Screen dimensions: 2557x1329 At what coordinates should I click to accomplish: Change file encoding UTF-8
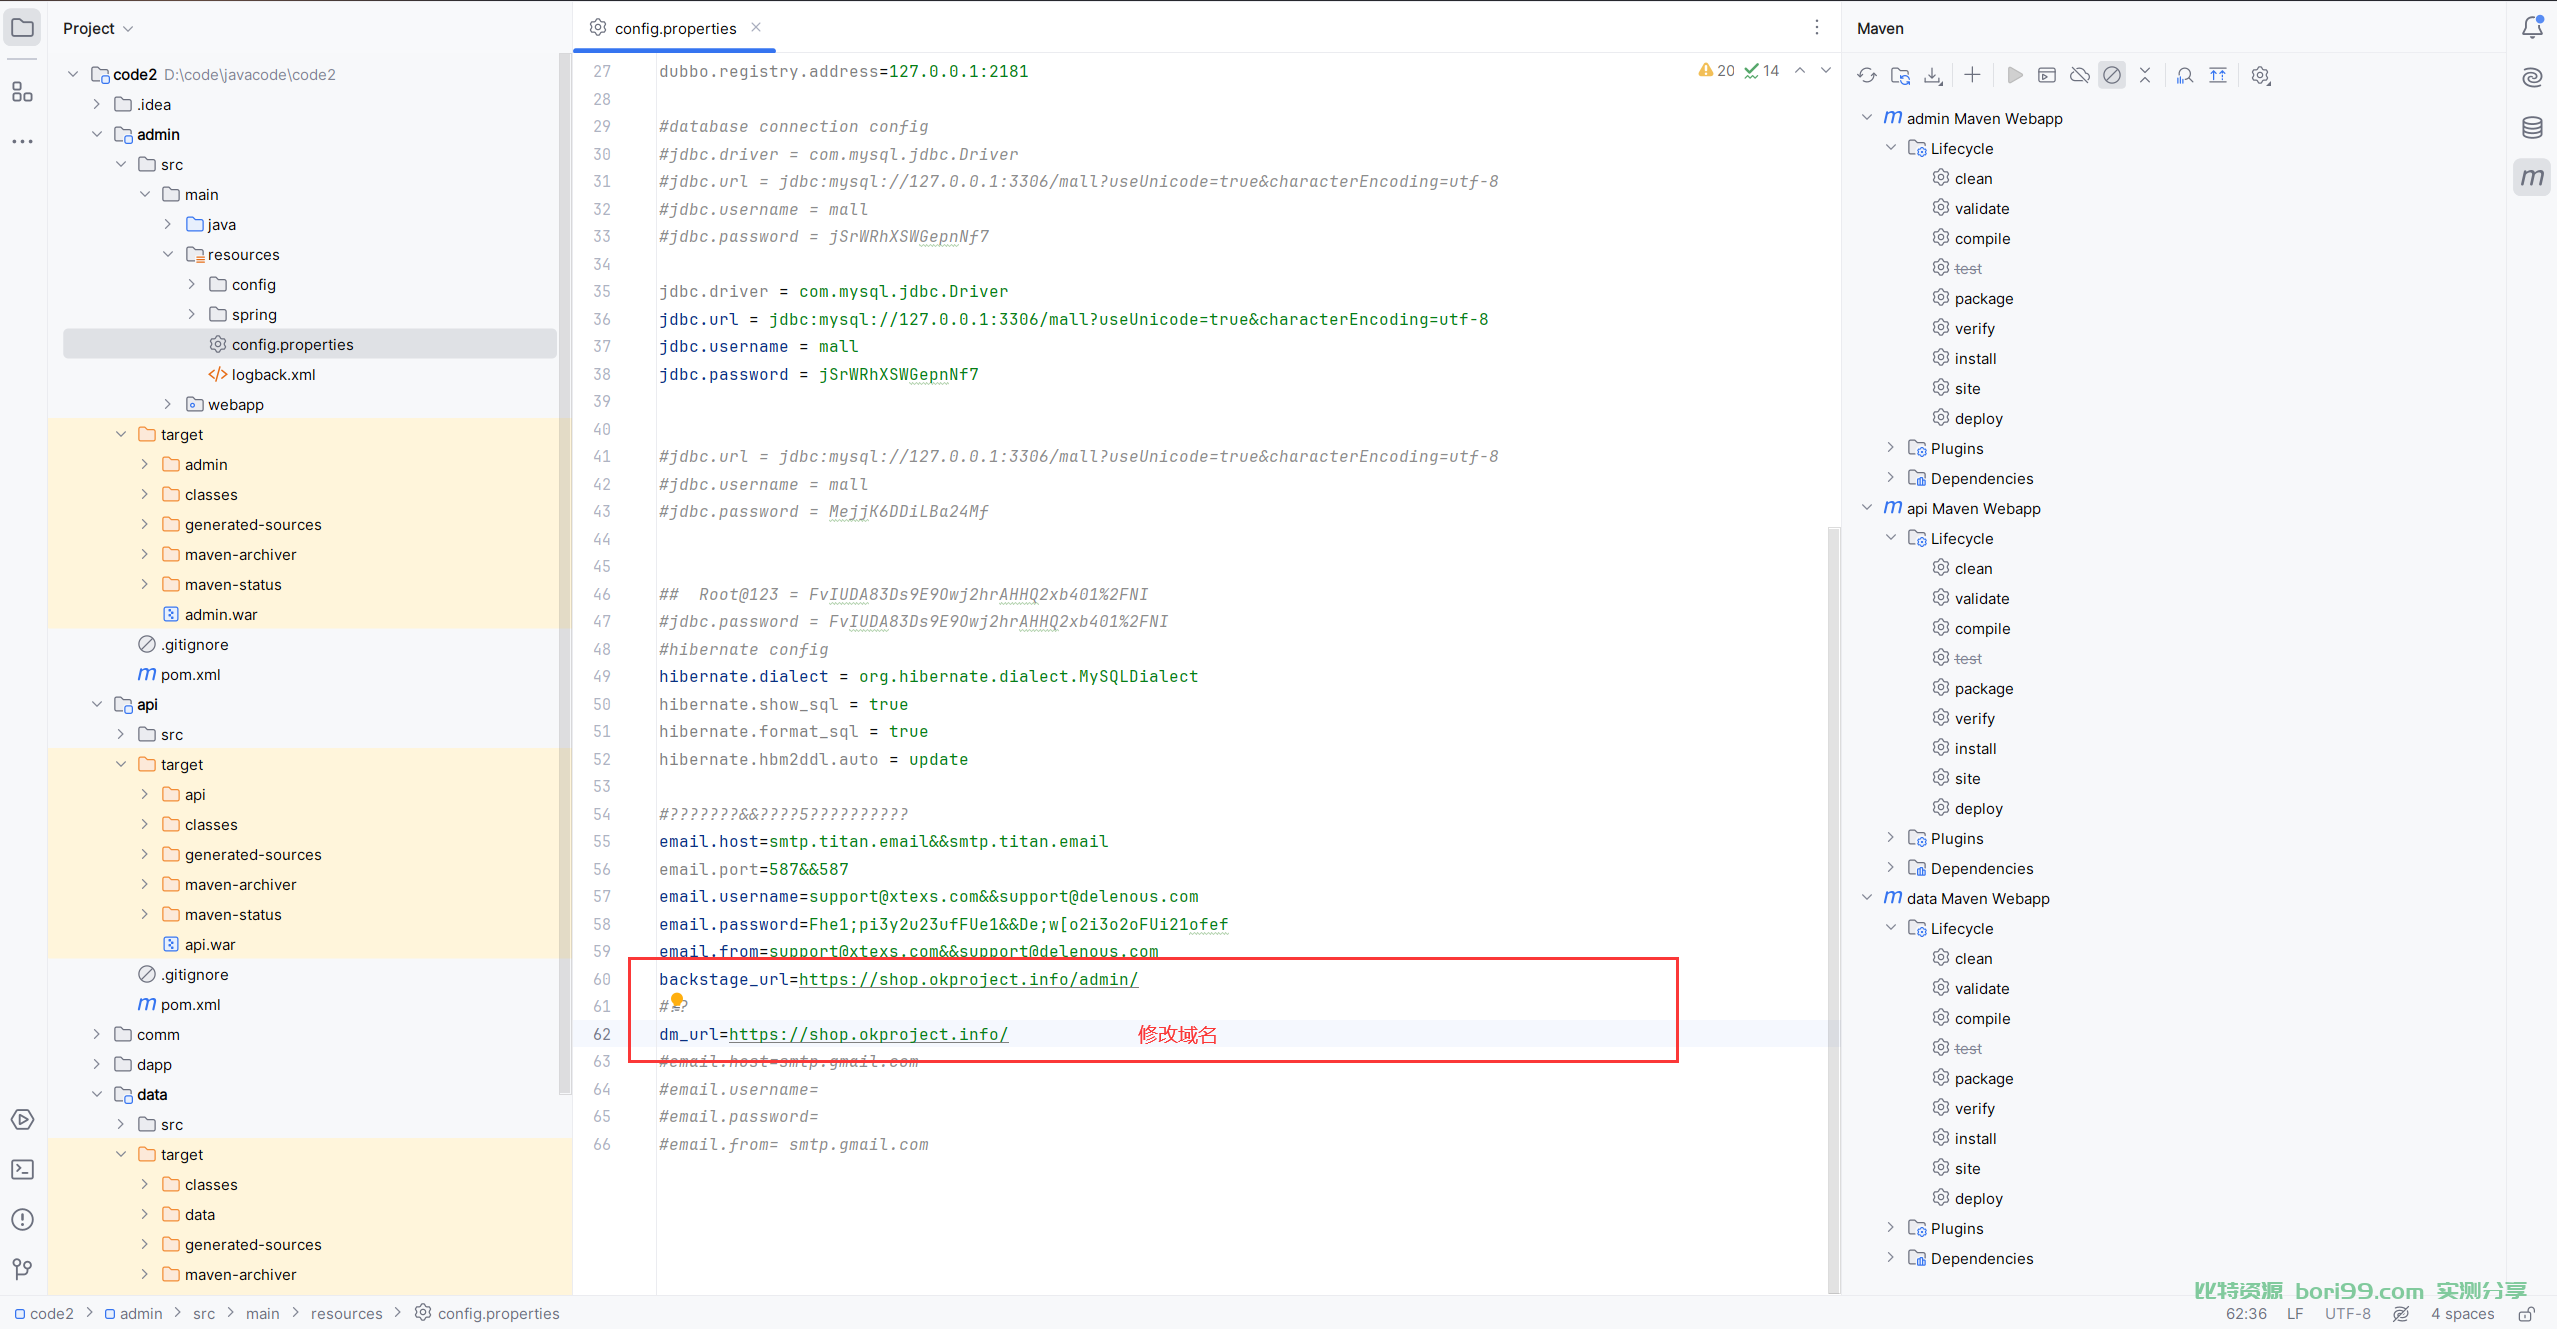point(2347,1314)
